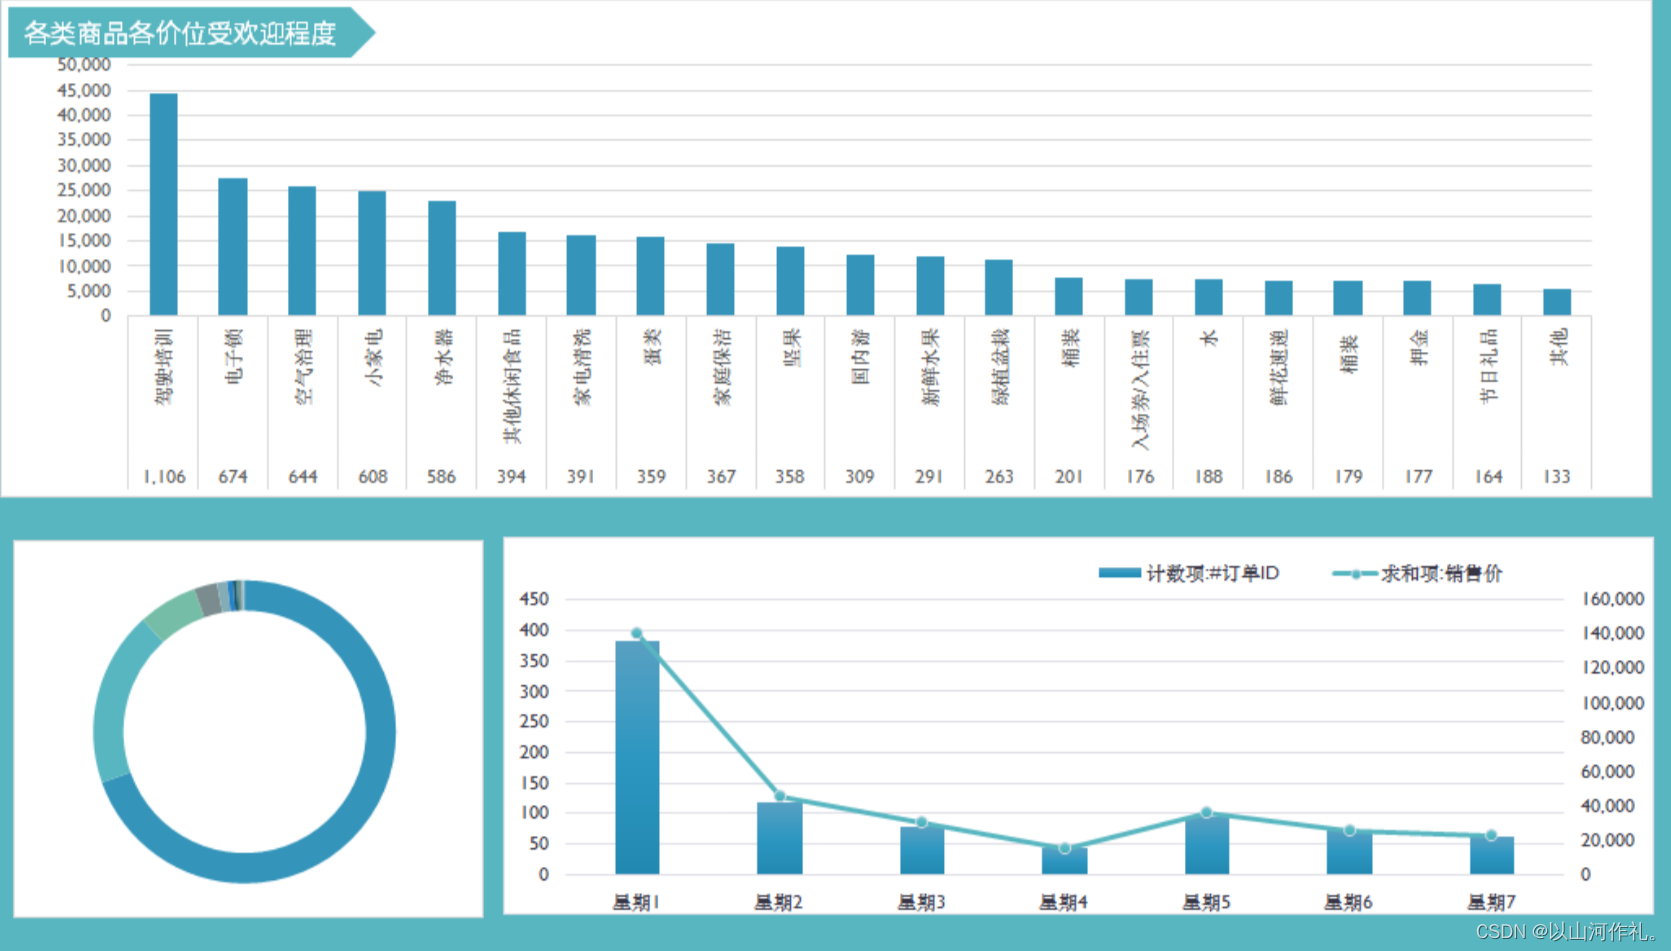
Task: Click the 450 left axis label
Action: [x=534, y=599]
